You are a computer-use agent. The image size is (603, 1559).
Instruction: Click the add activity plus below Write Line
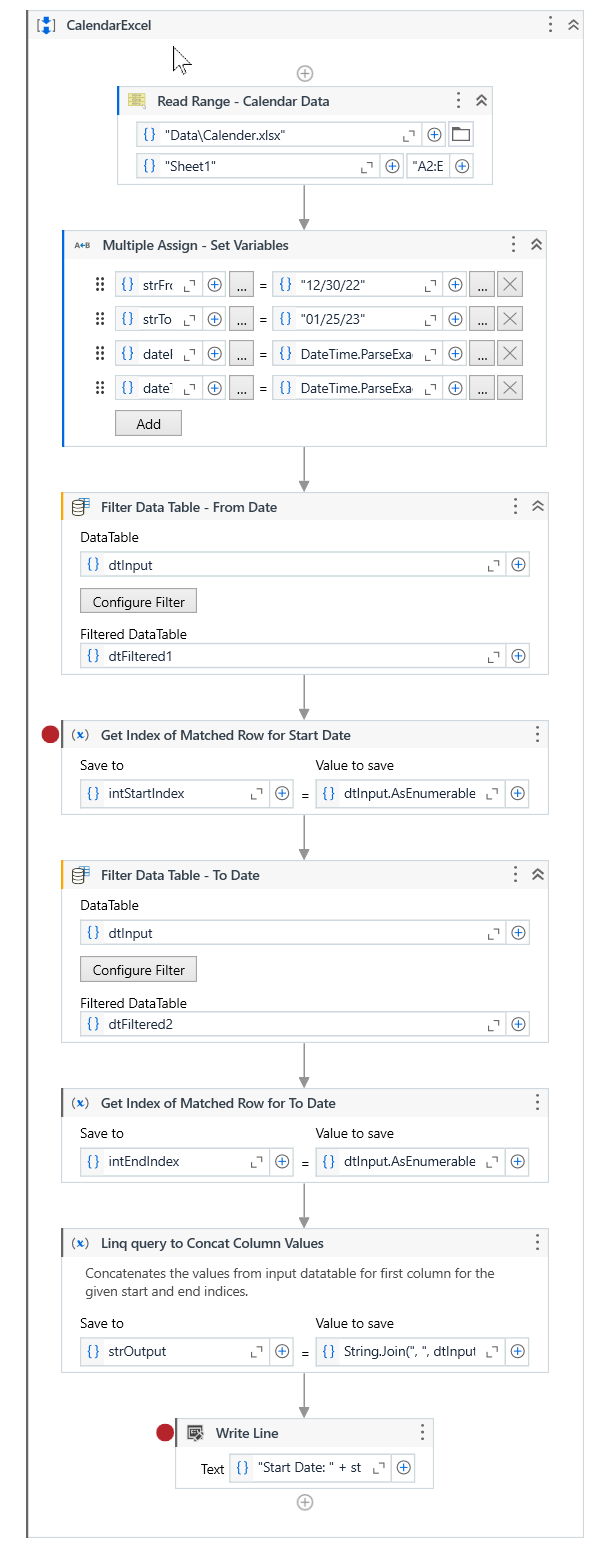point(305,1502)
